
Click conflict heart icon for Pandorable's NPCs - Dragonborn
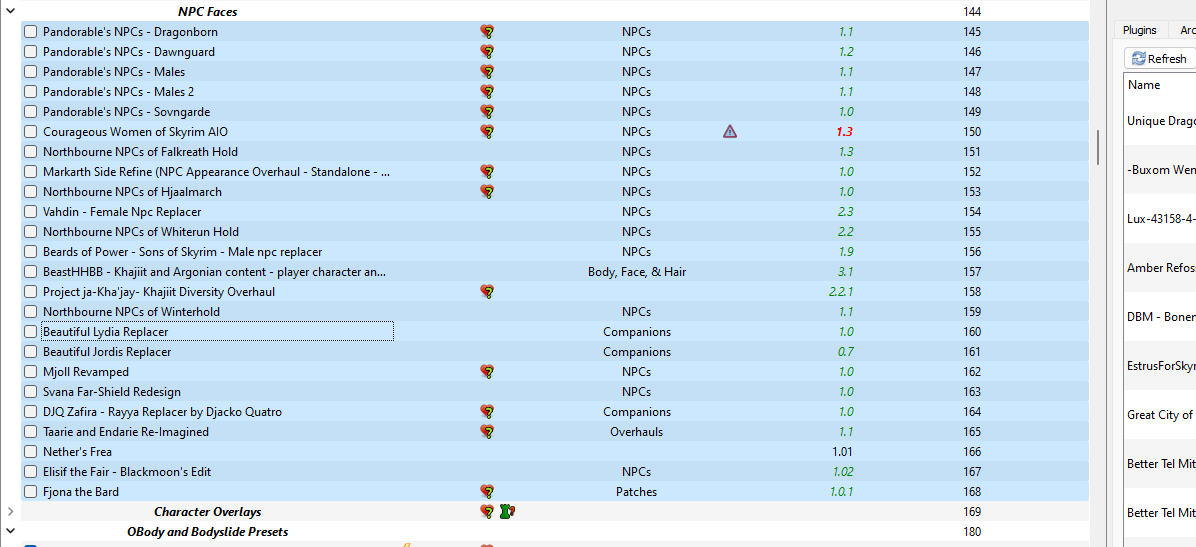point(487,32)
